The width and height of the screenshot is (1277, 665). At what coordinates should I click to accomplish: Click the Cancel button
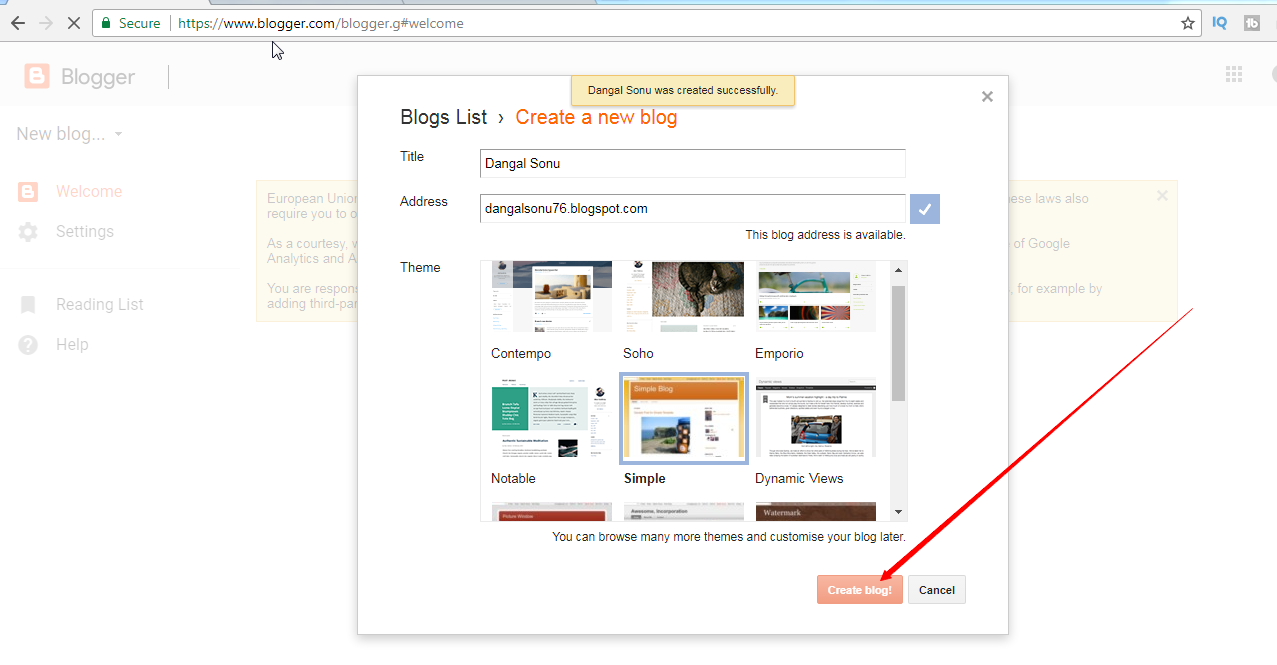click(937, 590)
